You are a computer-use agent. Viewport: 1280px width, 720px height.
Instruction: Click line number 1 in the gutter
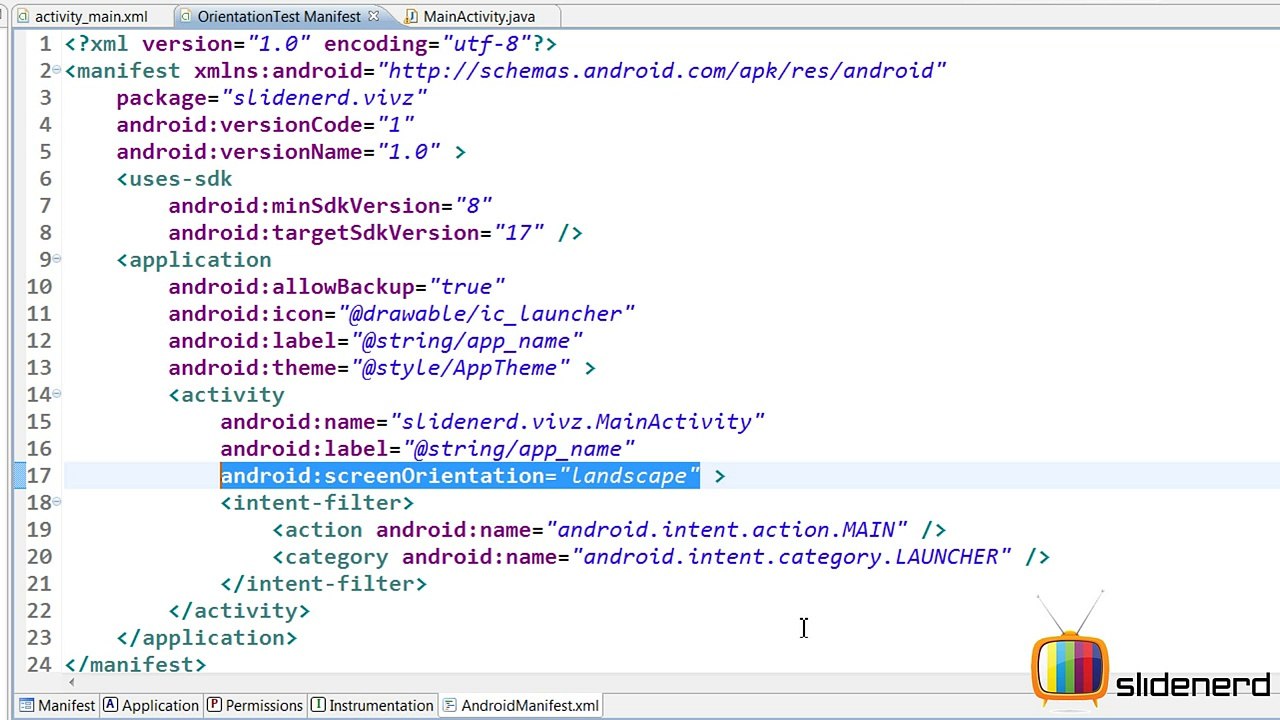(x=45, y=44)
